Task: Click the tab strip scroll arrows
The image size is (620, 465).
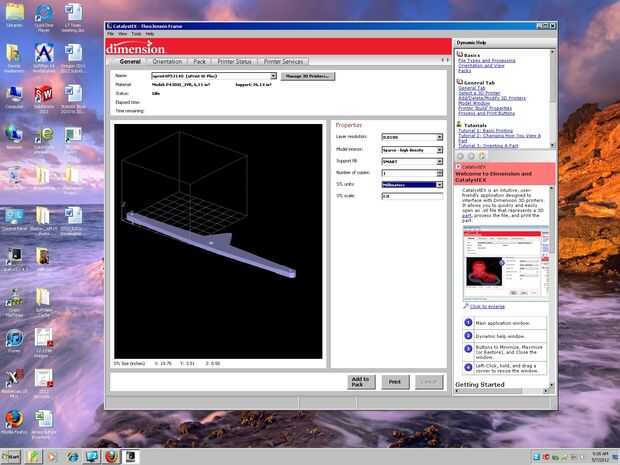Action: pos(445,60)
